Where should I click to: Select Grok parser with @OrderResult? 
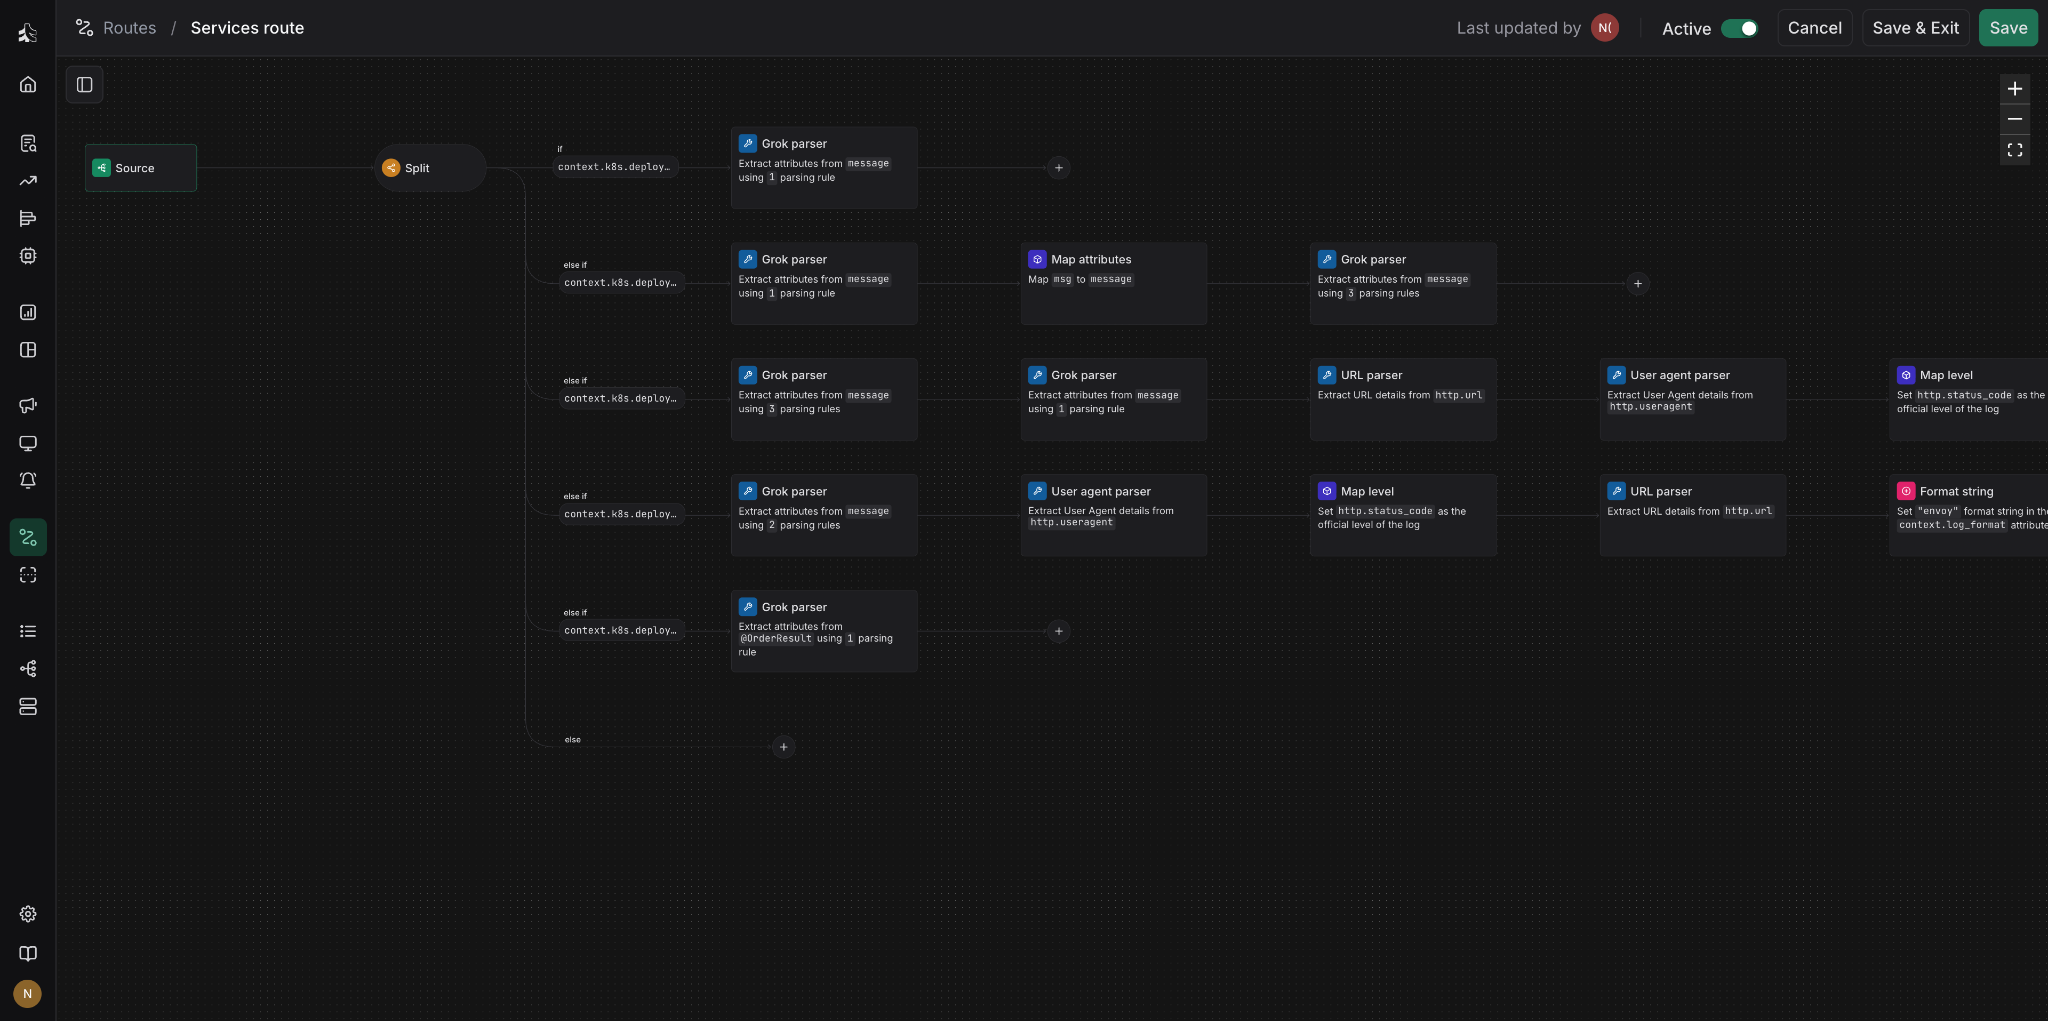tap(824, 631)
